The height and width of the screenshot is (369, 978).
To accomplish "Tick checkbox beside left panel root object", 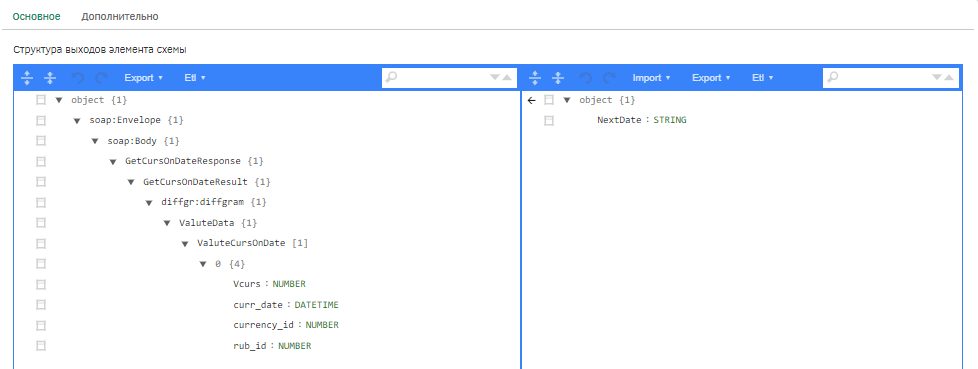I will click(41, 100).
